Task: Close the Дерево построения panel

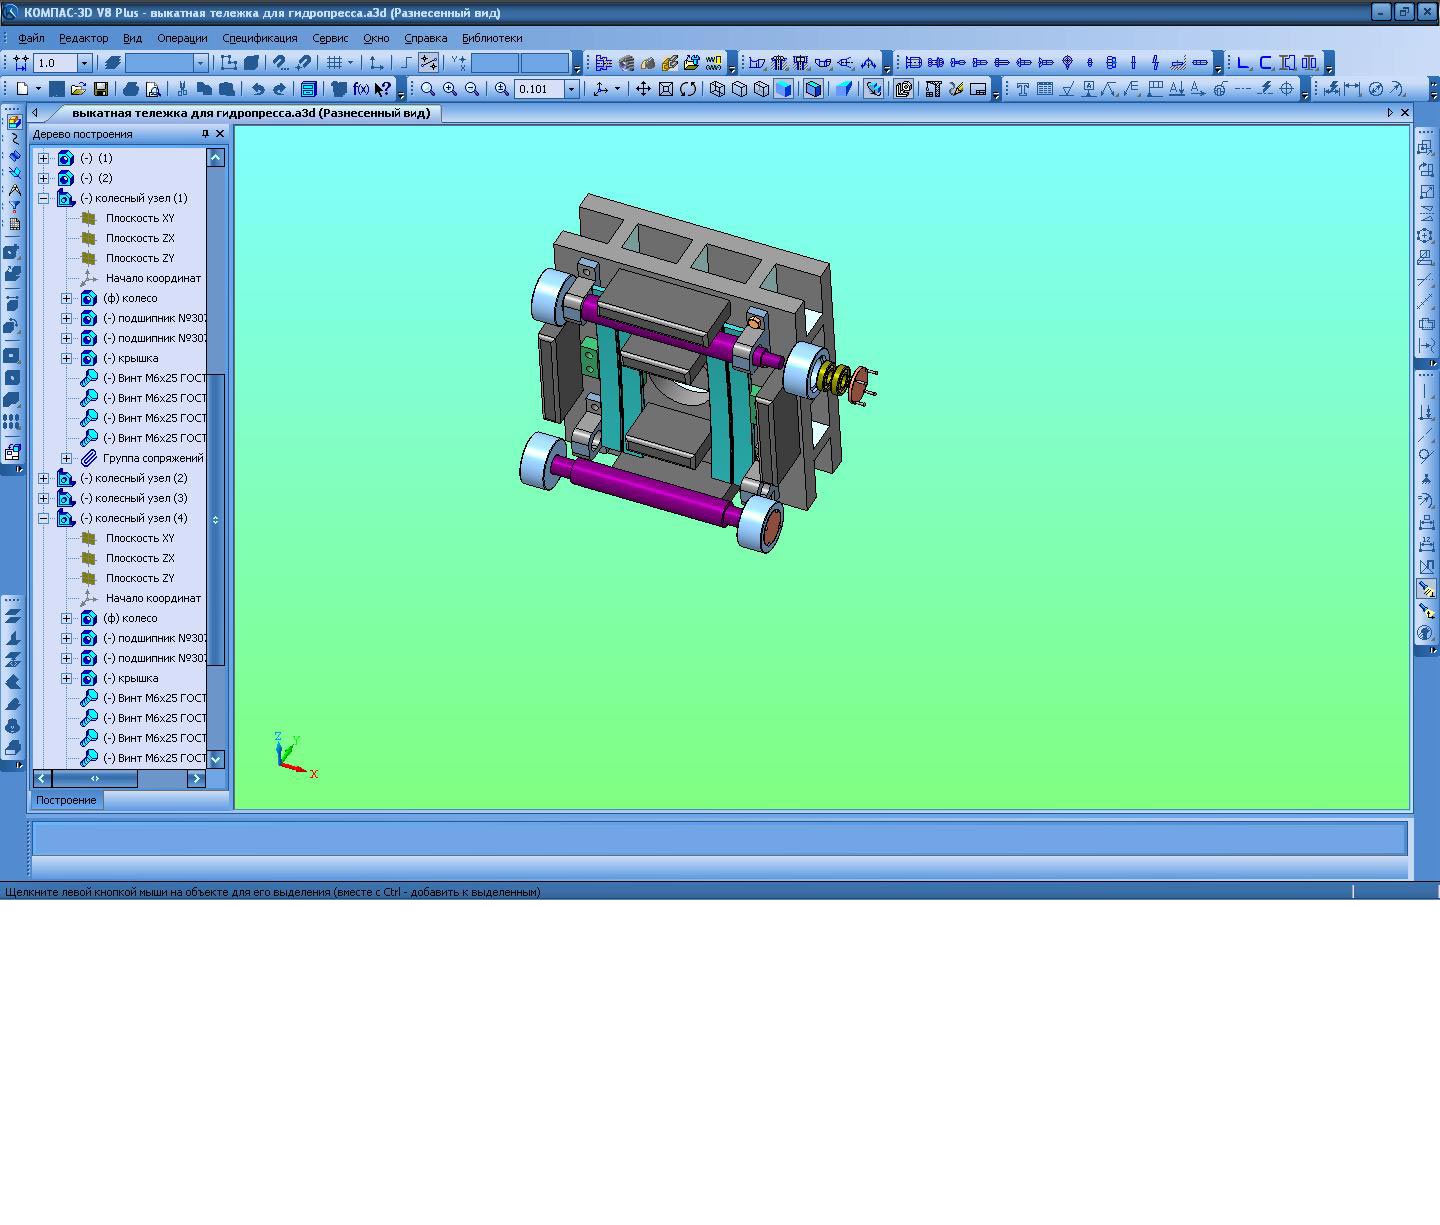Action: click(220, 134)
